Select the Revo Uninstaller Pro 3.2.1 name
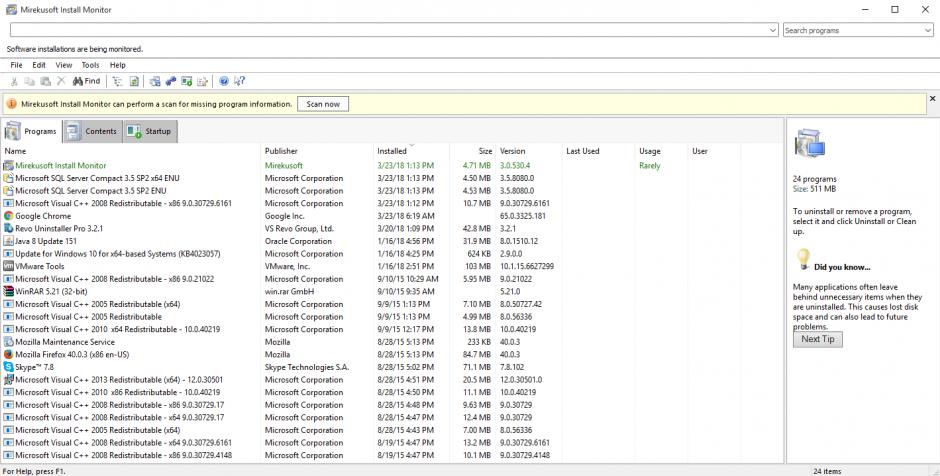The height and width of the screenshot is (476, 940). tap(59, 228)
